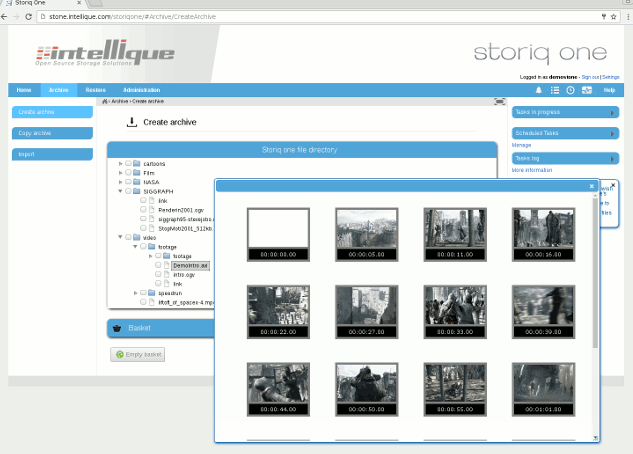
Task: Click the SIGGRAPH folder icon
Action: click(137, 191)
